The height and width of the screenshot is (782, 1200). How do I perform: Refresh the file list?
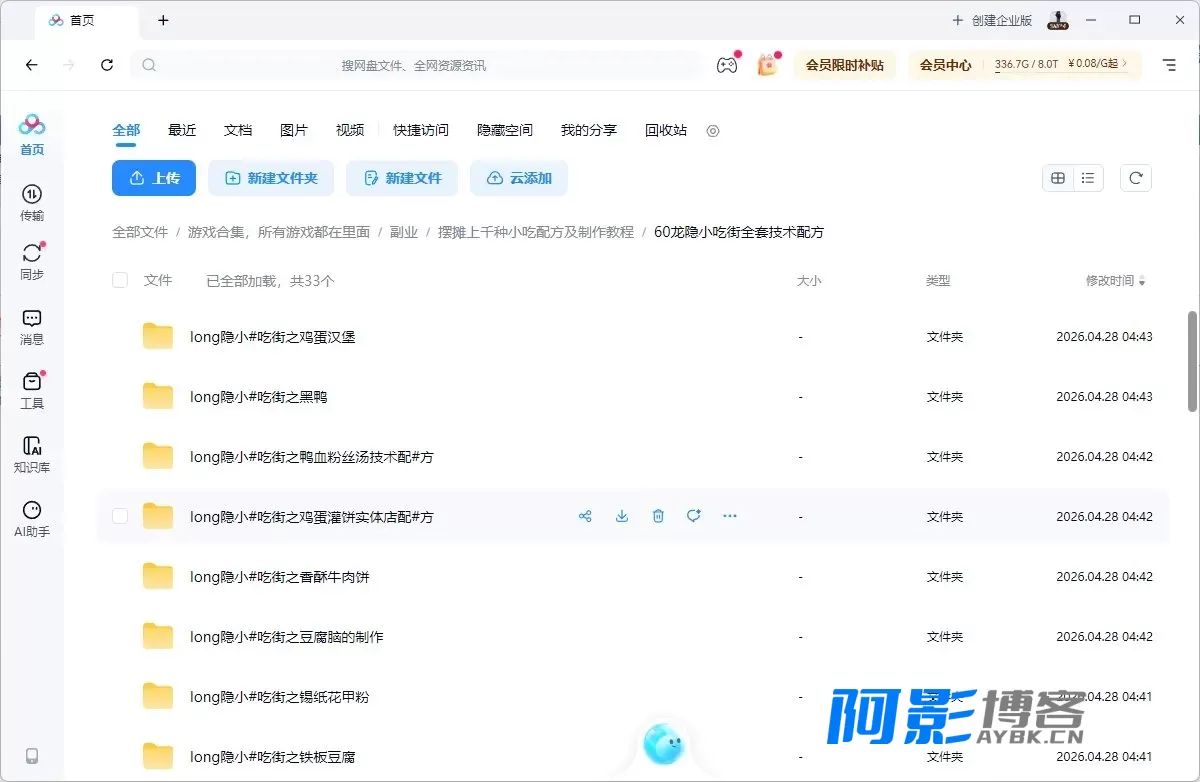(x=1136, y=178)
